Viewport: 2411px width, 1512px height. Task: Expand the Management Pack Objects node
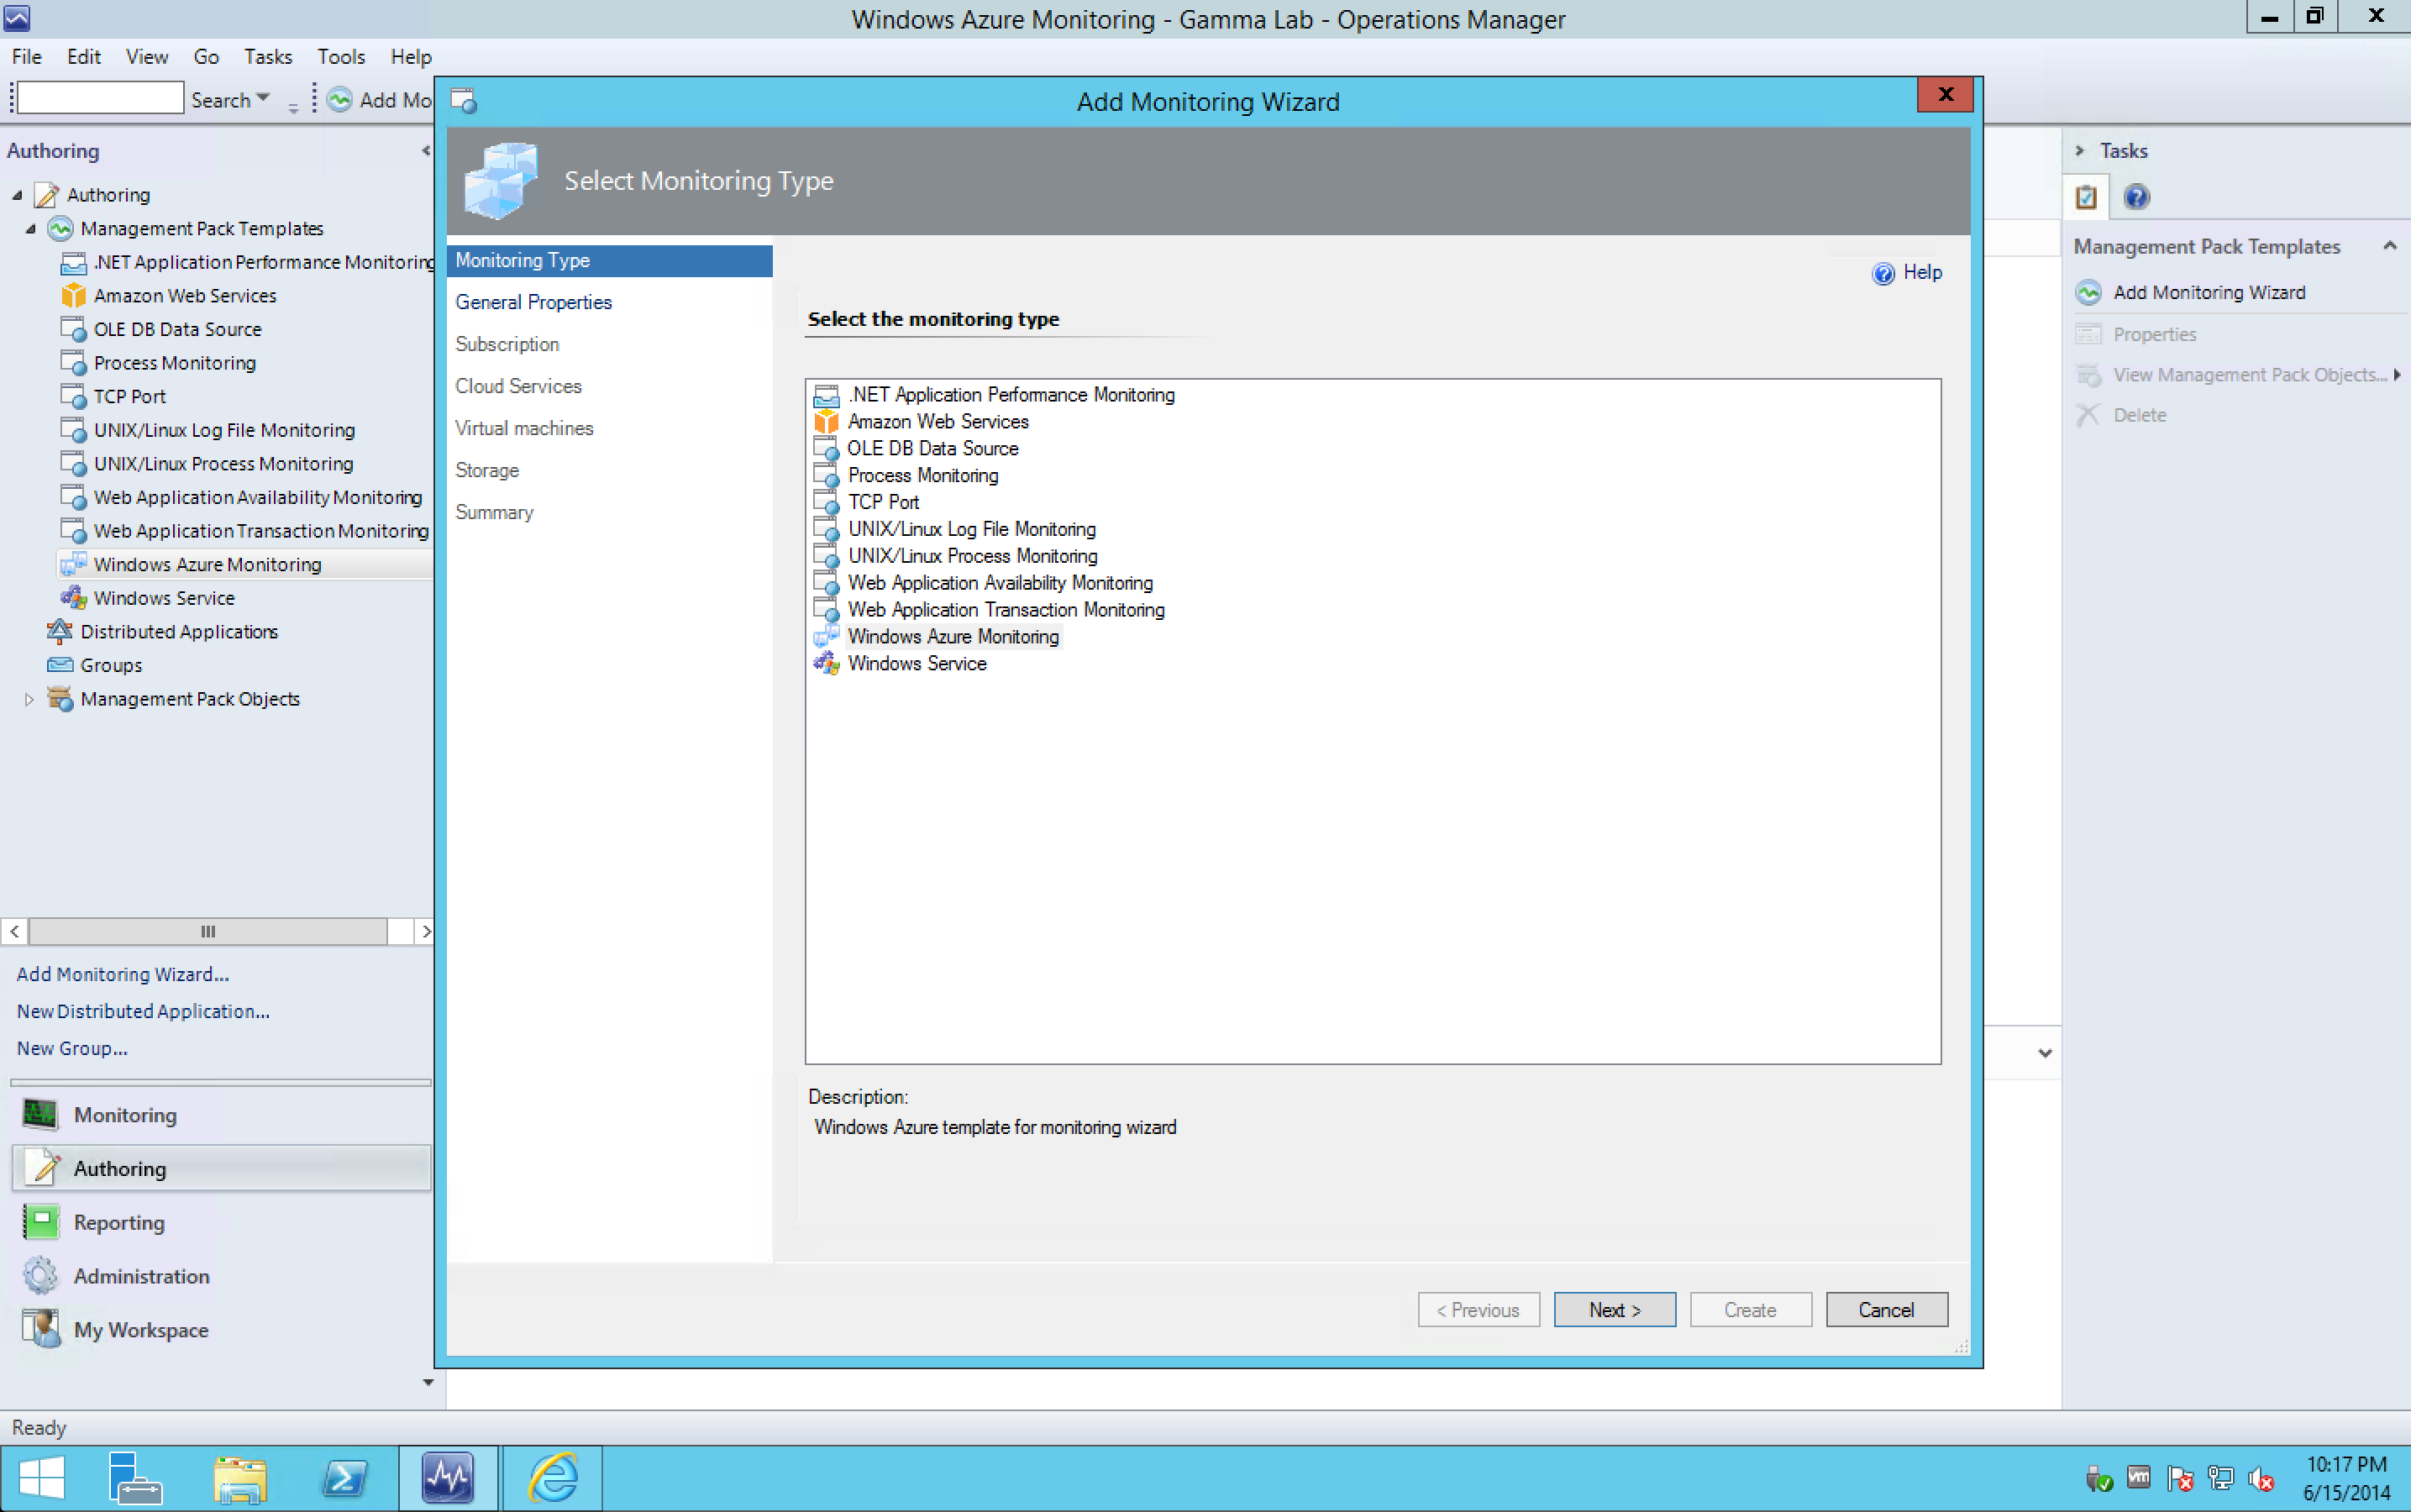pos(29,699)
